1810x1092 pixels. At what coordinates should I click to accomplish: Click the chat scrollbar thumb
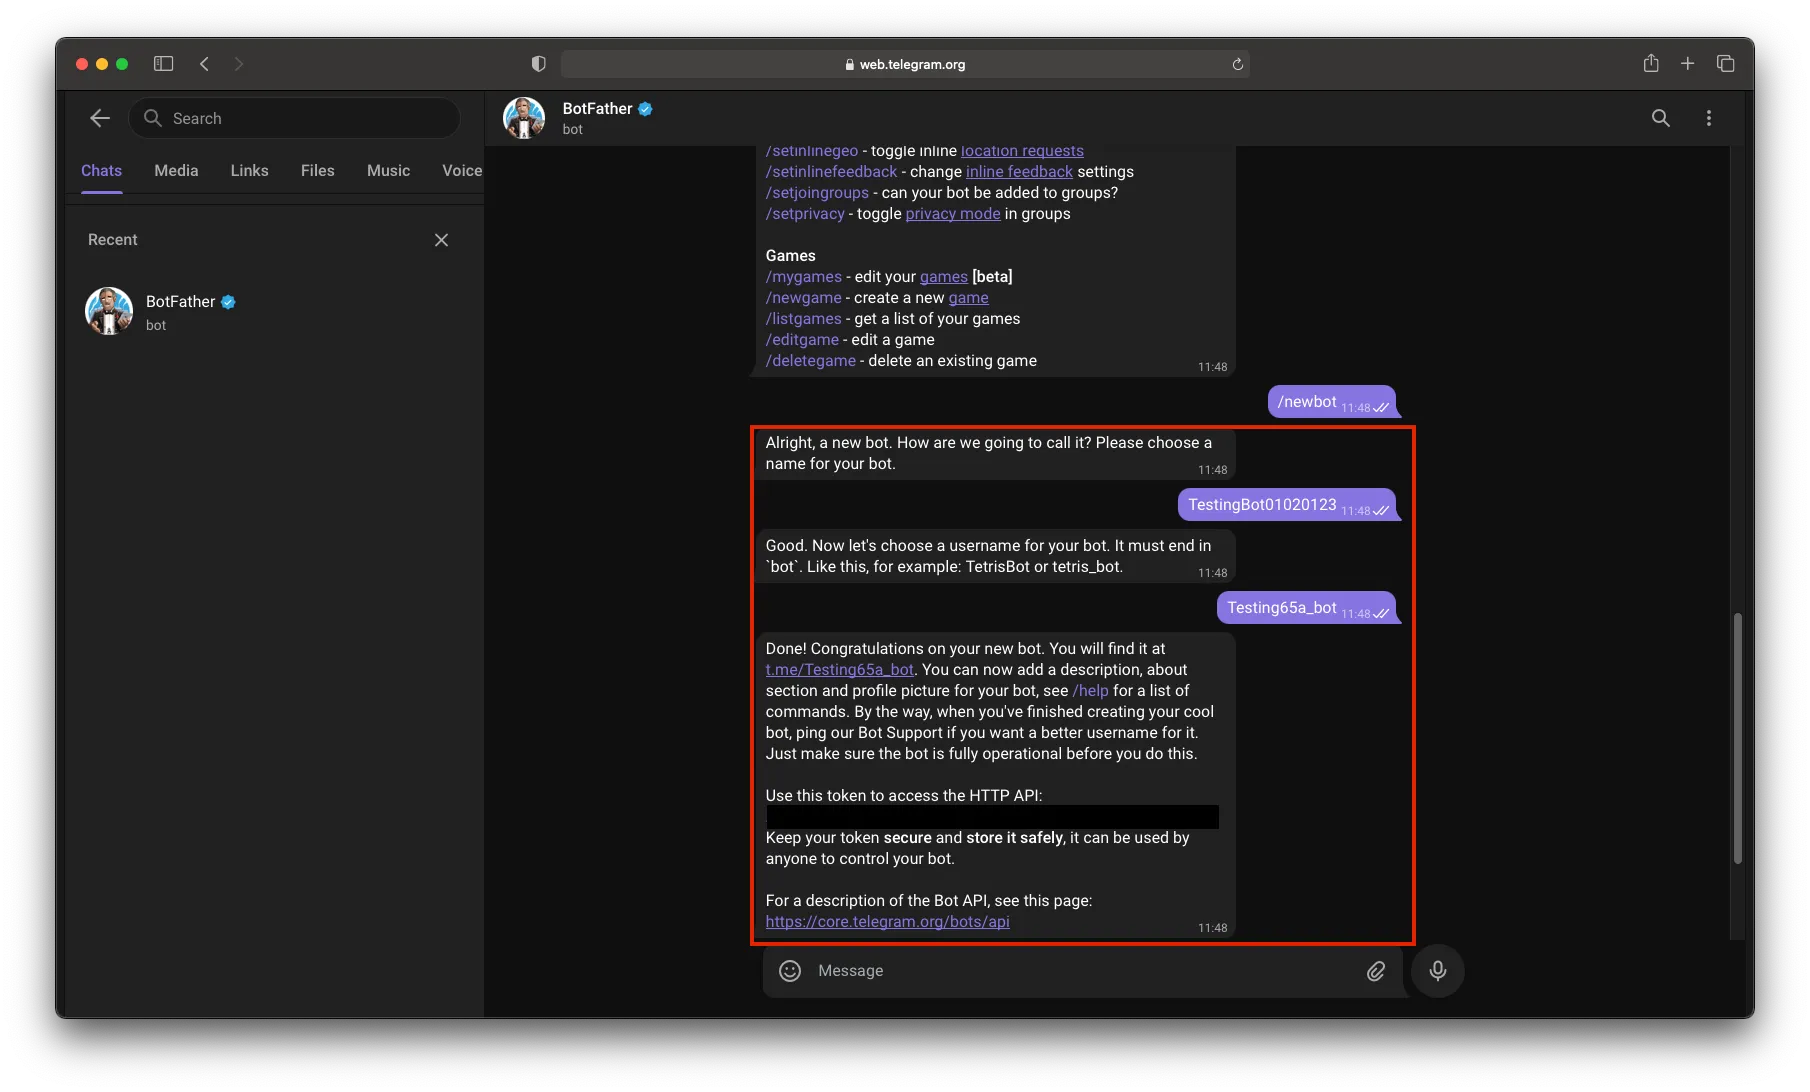(x=1738, y=738)
